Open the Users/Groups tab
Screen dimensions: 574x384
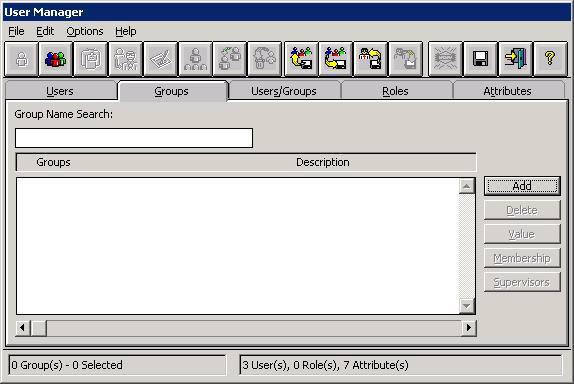(x=284, y=91)
